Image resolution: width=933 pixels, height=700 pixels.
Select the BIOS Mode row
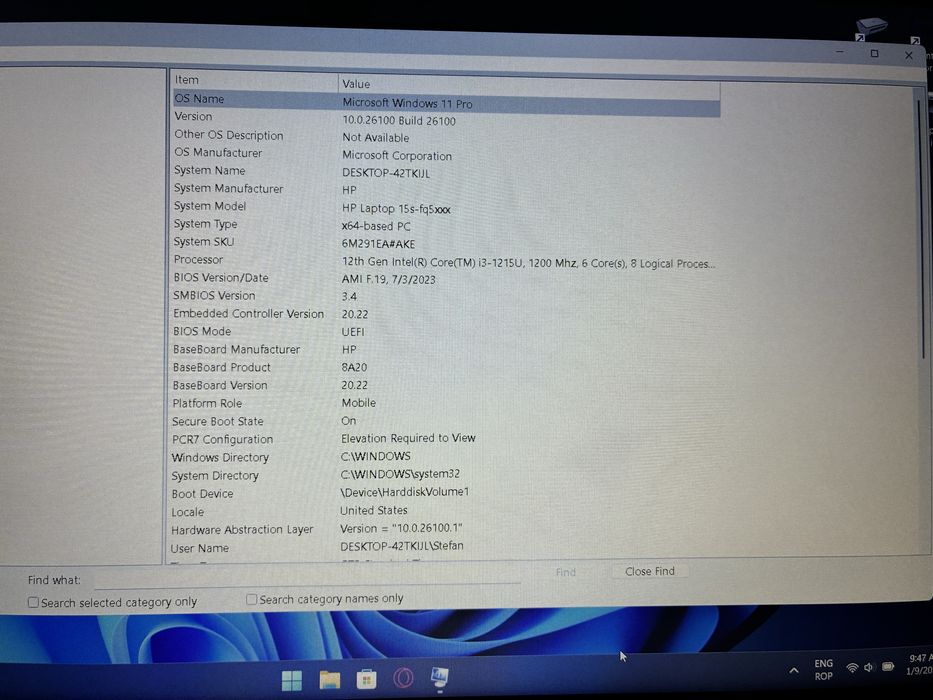446,332
